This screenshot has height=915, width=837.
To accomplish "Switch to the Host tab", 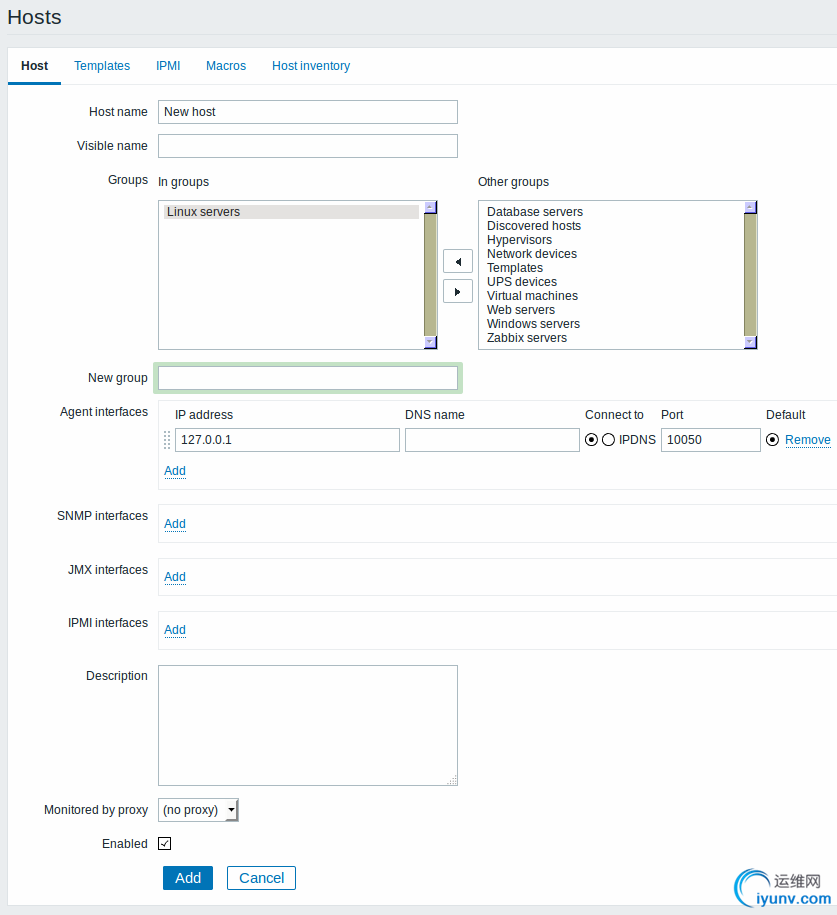I will tap(34, 66).
